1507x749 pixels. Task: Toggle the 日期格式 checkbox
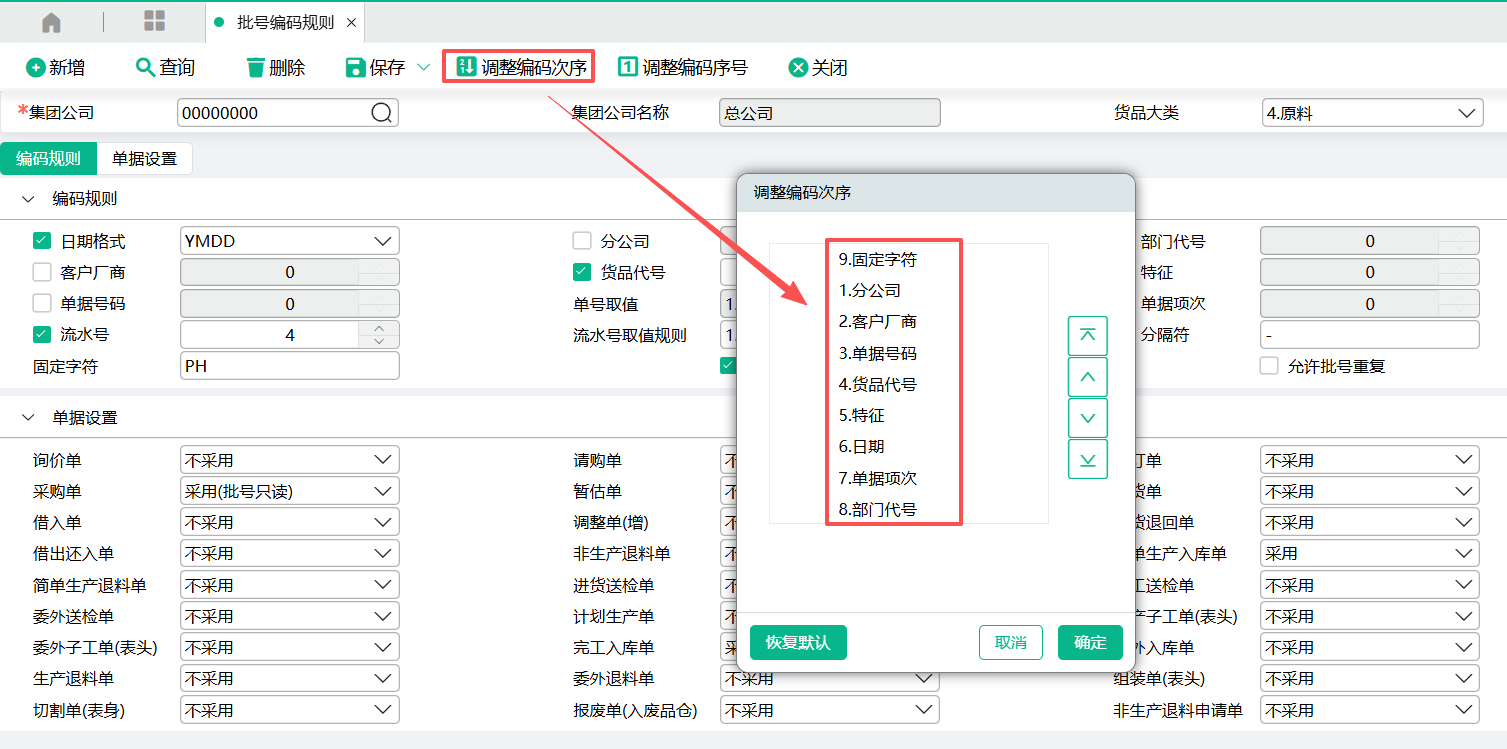point(42,241)
